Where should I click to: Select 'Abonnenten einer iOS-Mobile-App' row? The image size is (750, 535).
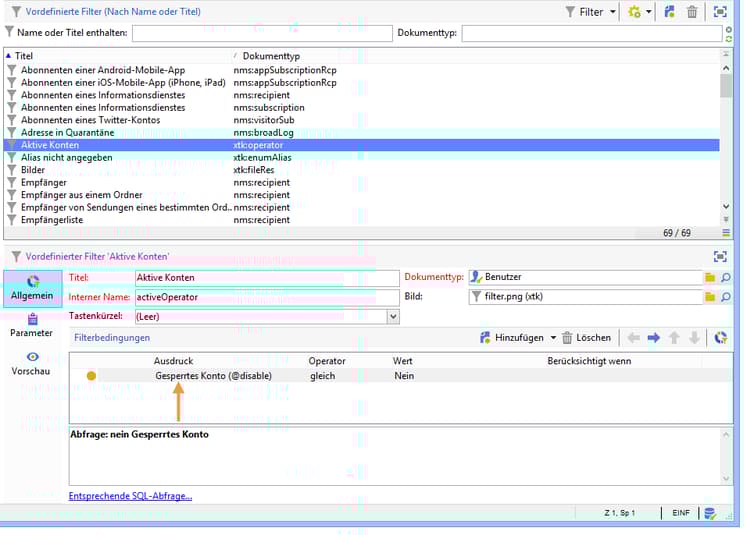(x=361, y=83)
